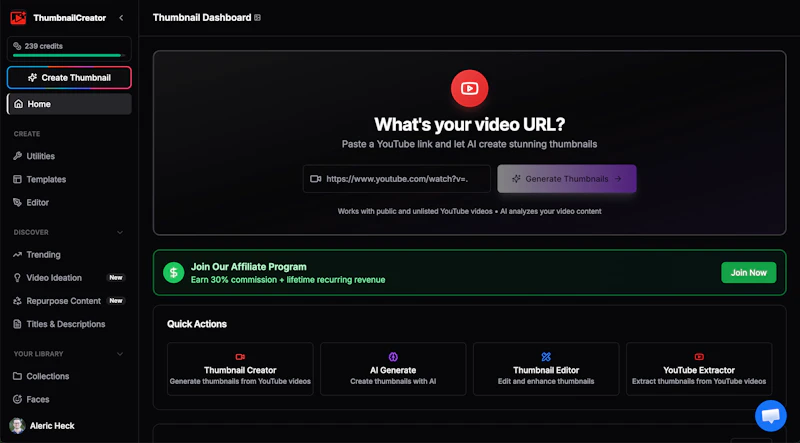This screenshot has height=443, width=800.
Task: Click the Faces smiley icon
Action: click(x=17, y=400)
